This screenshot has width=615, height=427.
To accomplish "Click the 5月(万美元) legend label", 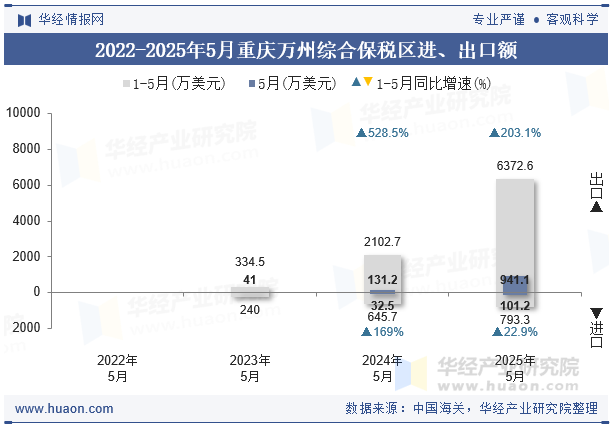I will [x=297, y=84].
